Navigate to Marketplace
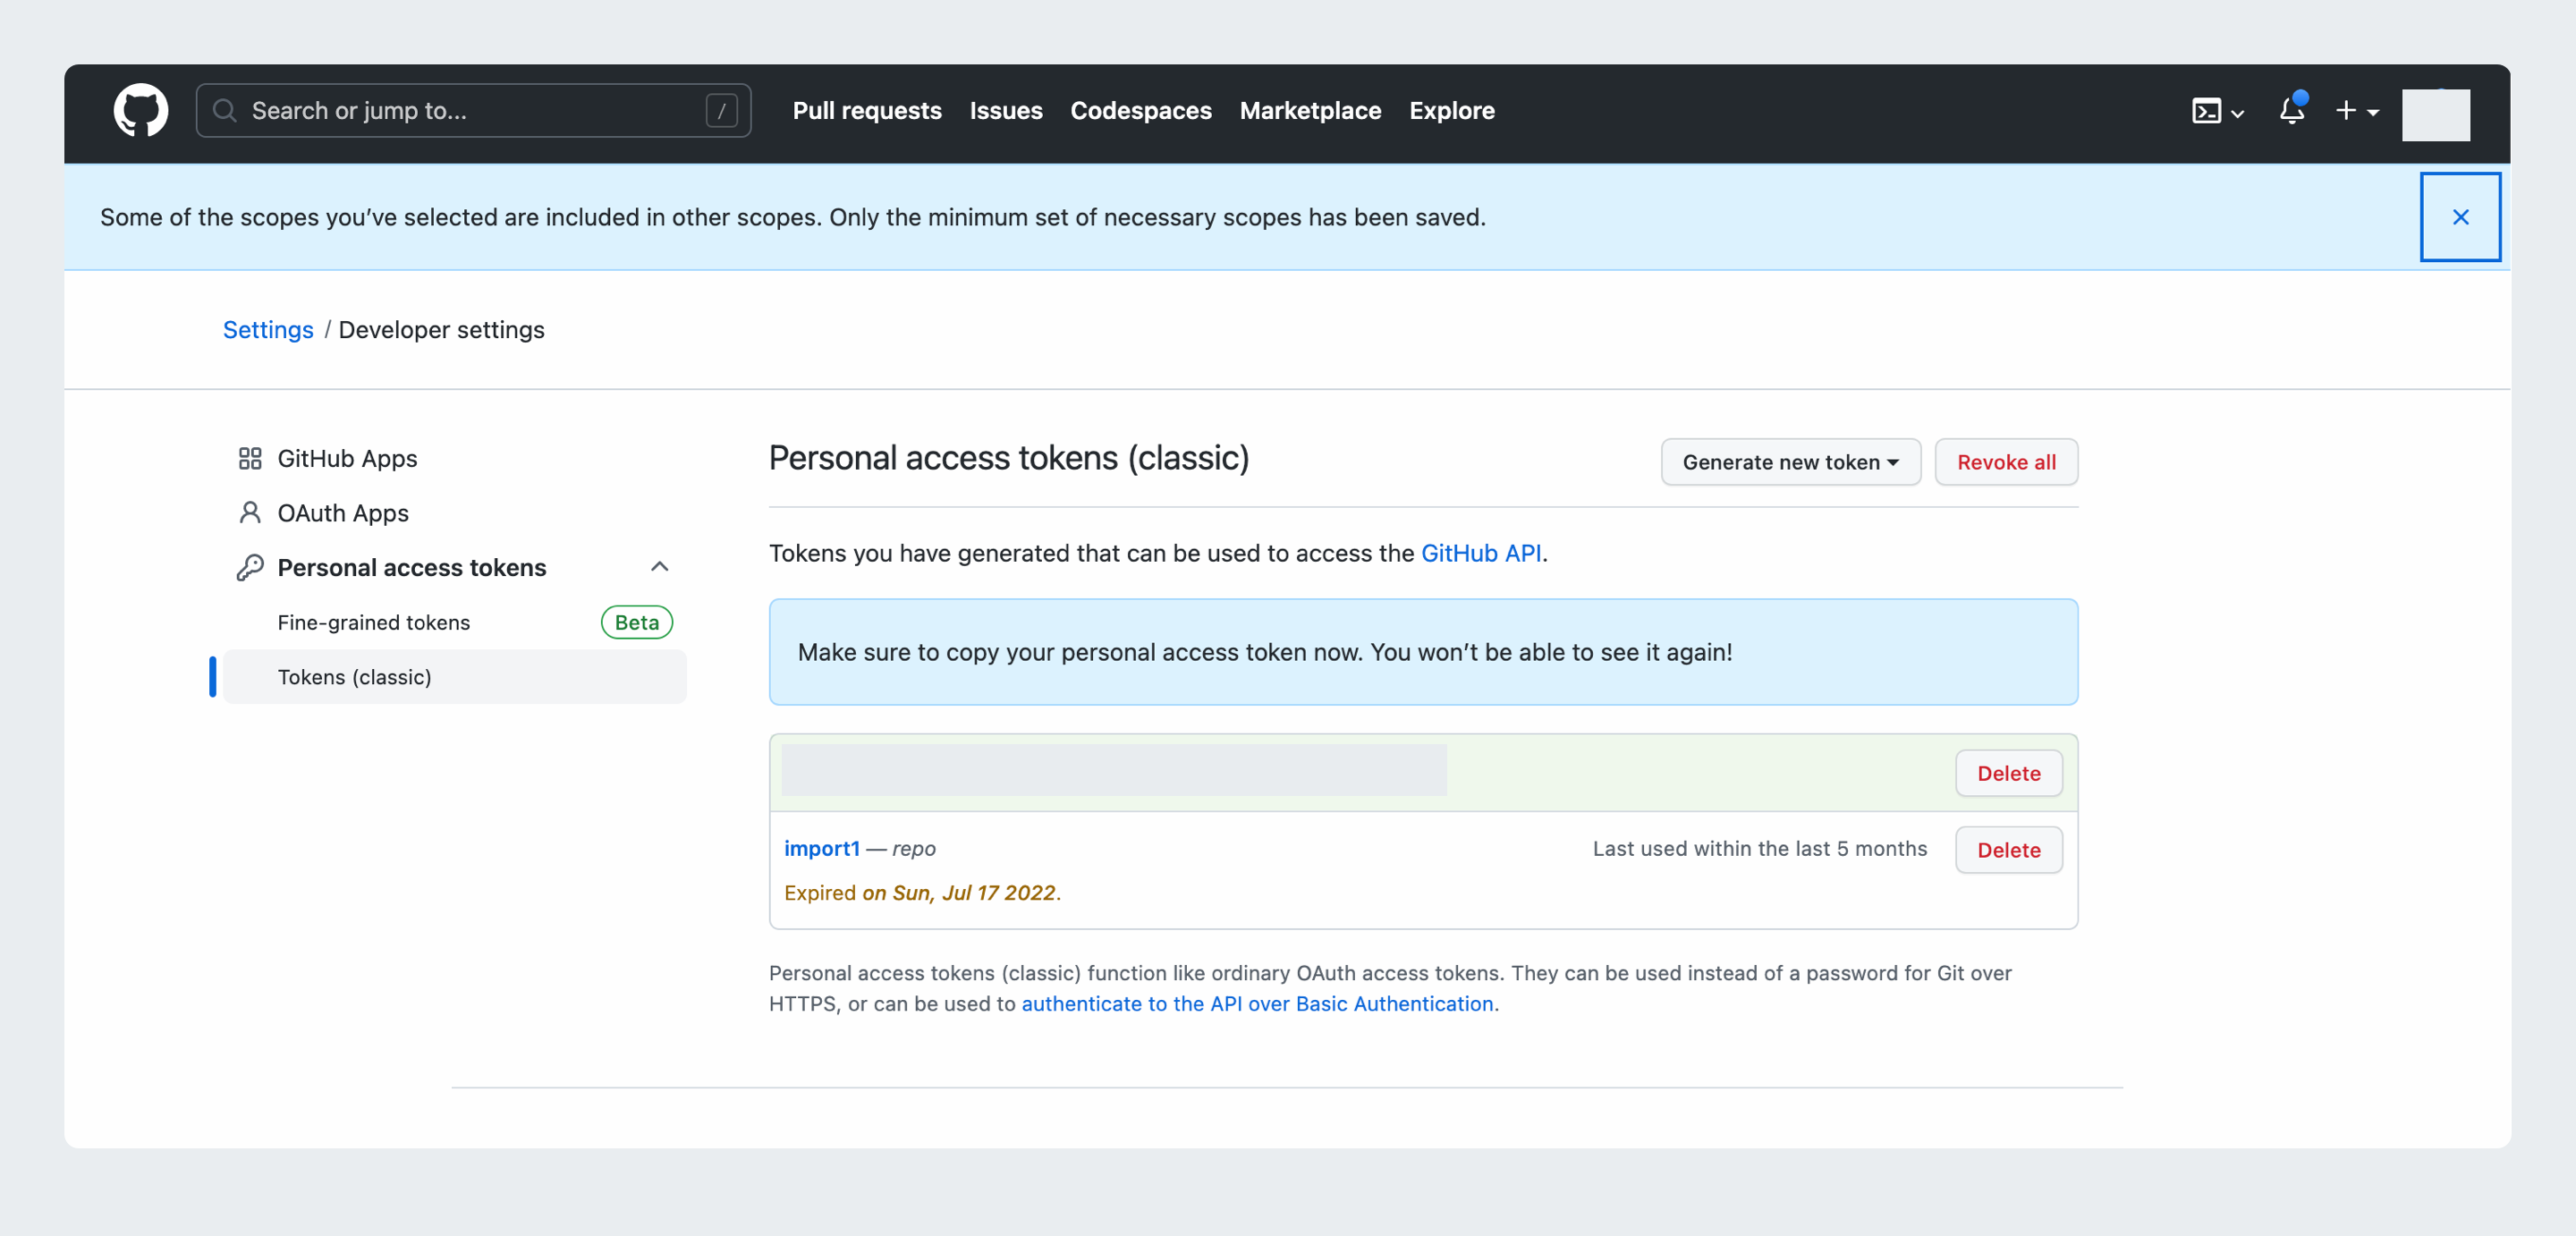Image resolution: width=2576 pixels, height=1236 pixels. (1310, 111)
